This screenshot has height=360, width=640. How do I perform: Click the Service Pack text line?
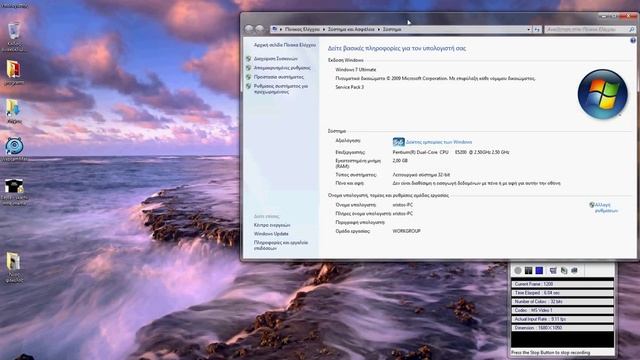(x=349, y=87)
